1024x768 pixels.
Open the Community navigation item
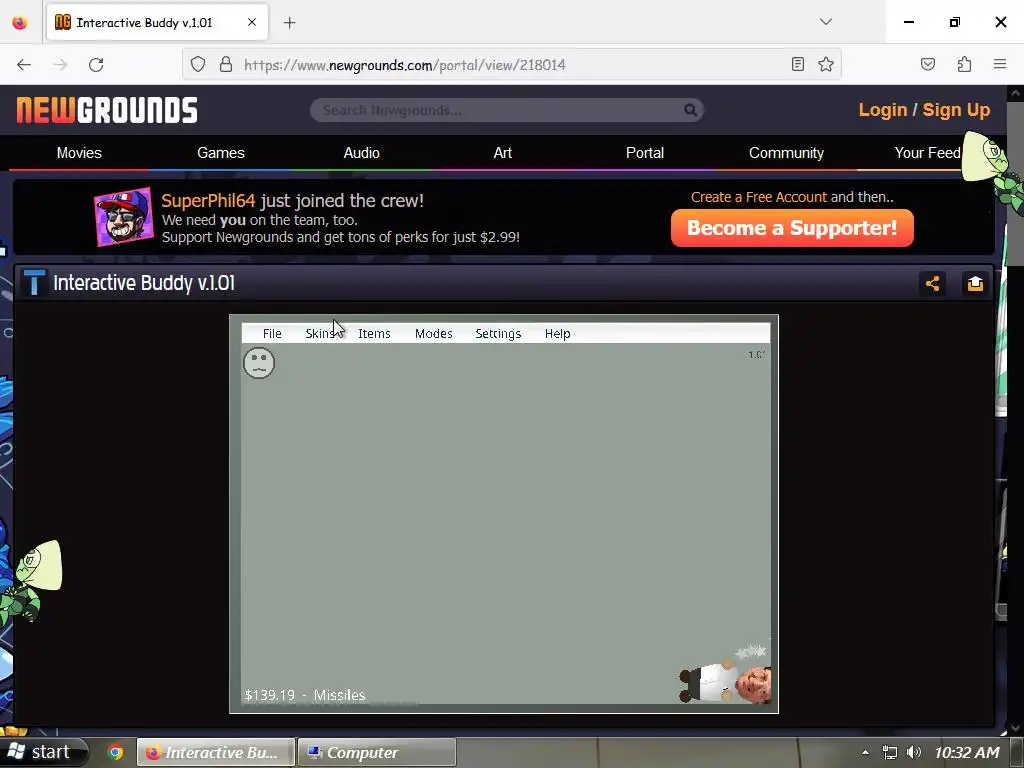pos(786,153)
